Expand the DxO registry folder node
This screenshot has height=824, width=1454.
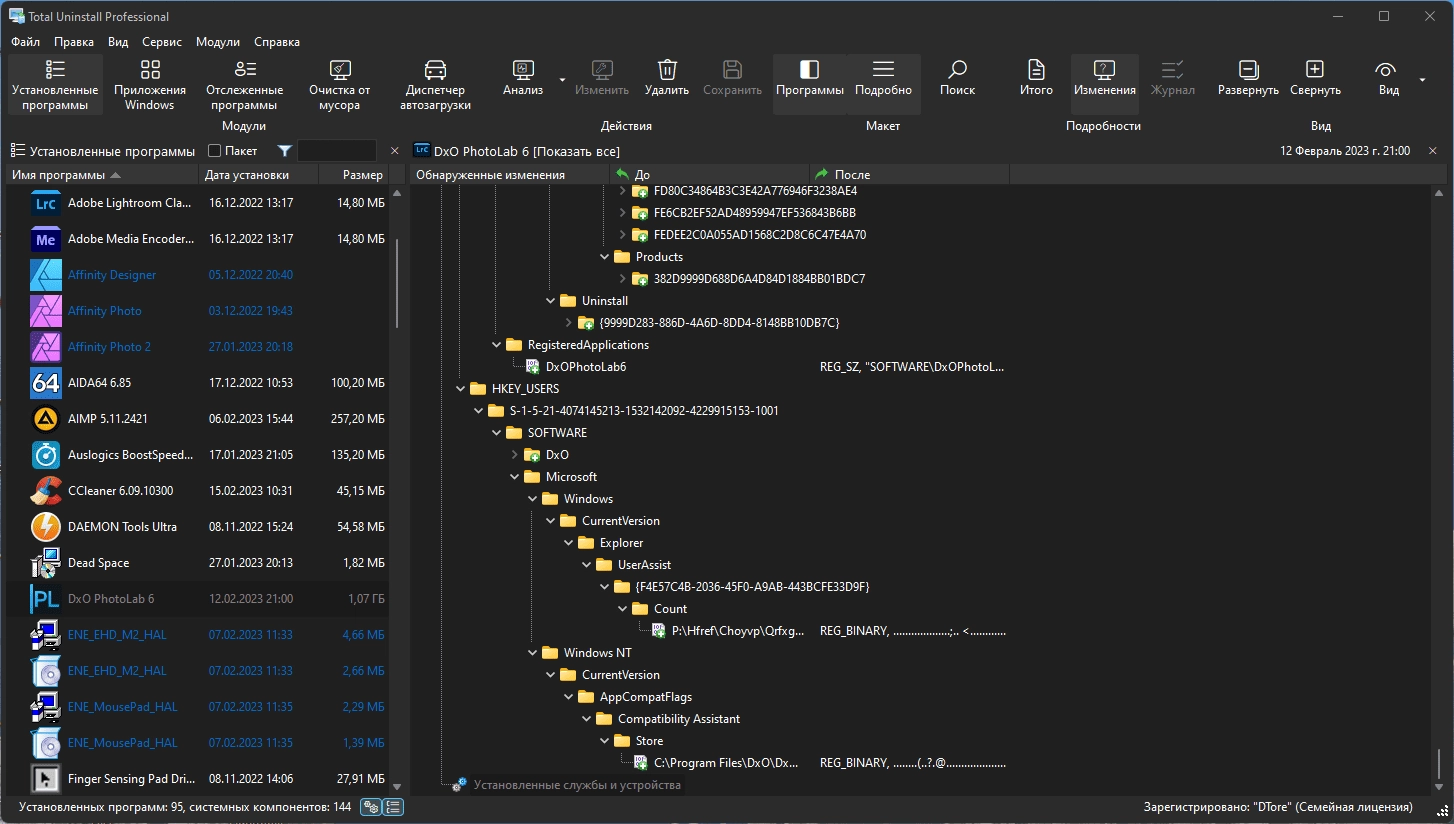[515, 455]
